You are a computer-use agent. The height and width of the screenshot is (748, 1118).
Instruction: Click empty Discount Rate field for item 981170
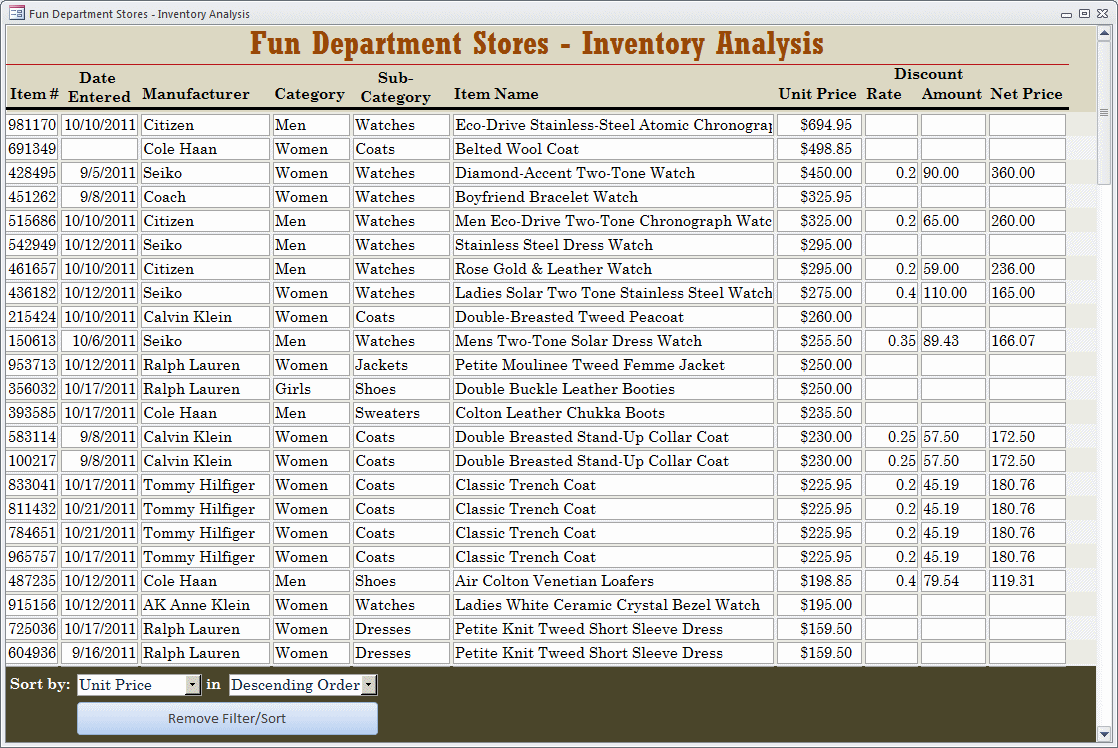(891, 125)
